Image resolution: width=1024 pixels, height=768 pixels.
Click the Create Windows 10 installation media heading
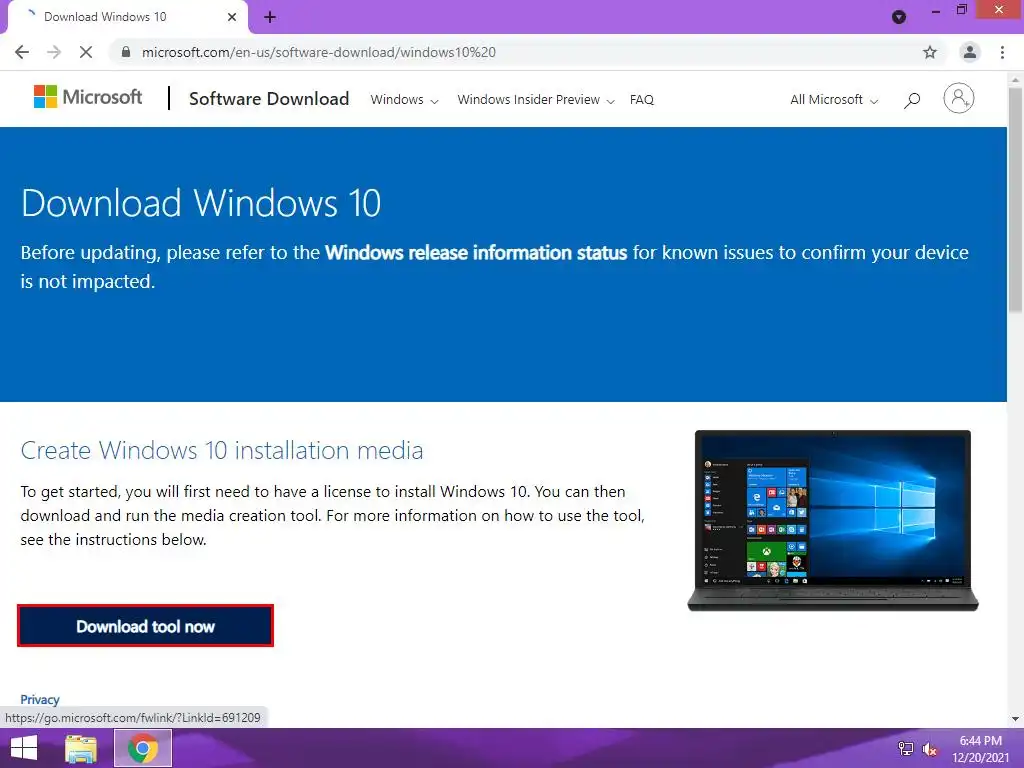click(222, 451)
